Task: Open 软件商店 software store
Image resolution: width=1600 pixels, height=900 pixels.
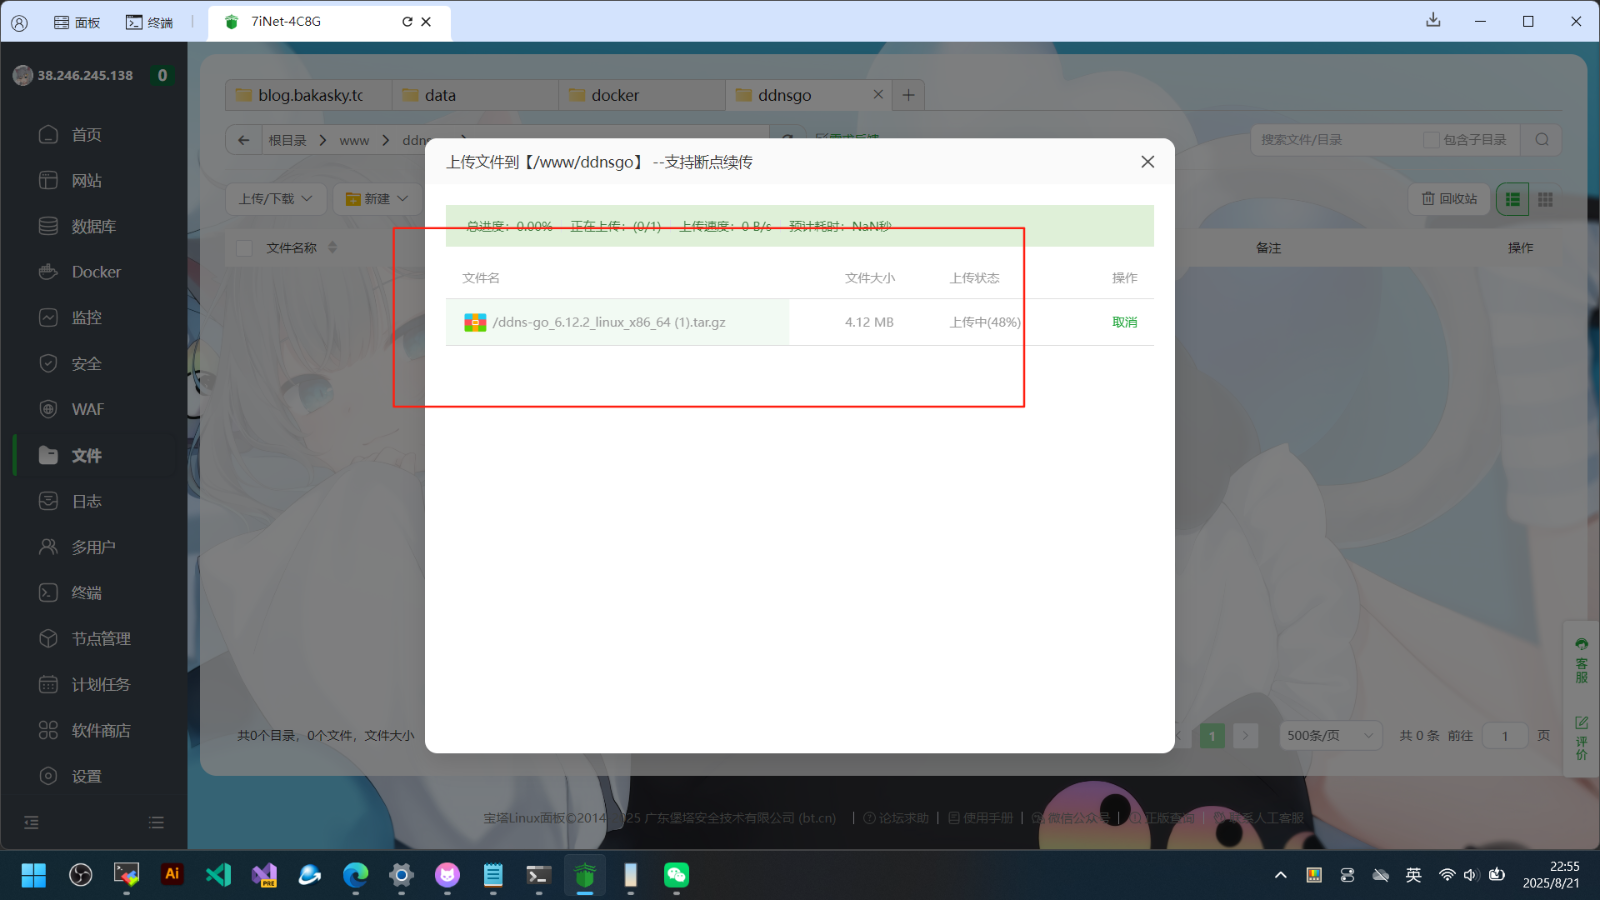Action: point(100,730)
